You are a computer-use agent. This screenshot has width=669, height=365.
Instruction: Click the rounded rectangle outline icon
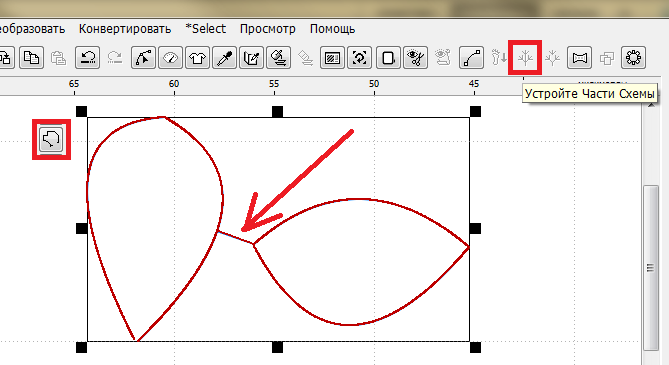pos(388,58)
